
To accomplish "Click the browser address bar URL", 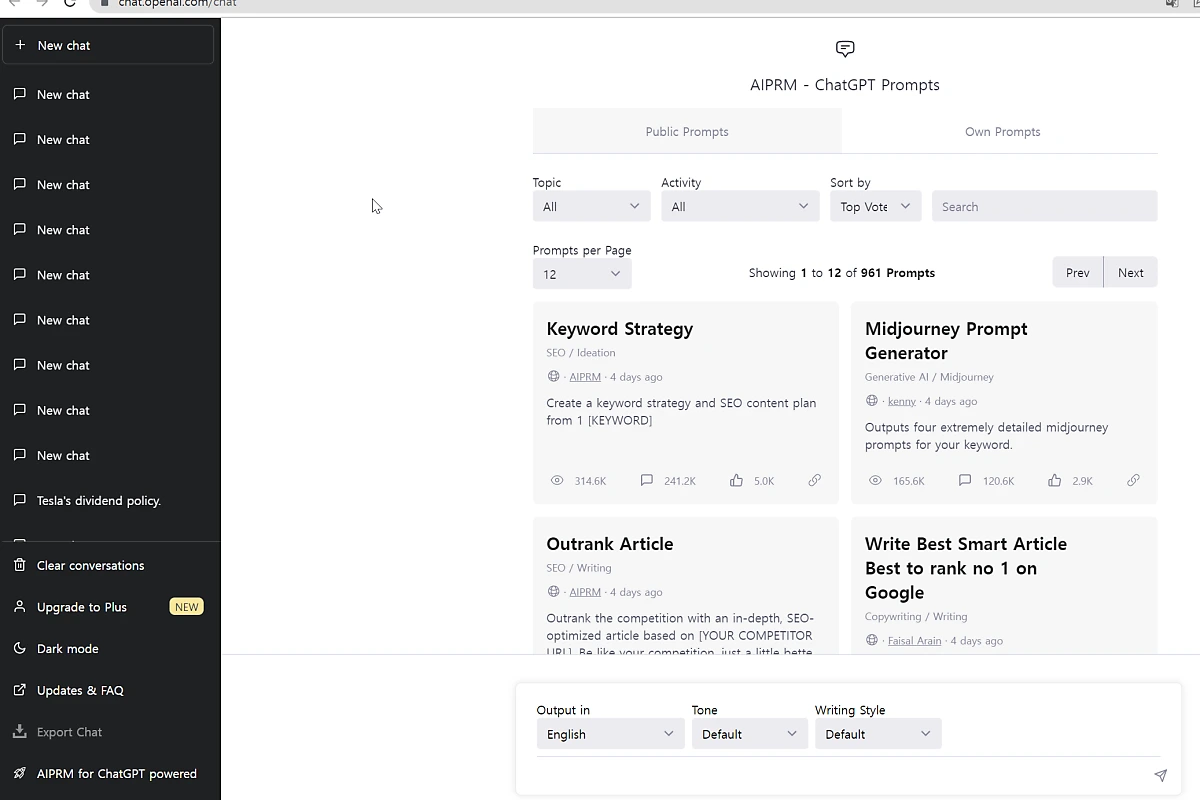I will [x=177, y=3].
